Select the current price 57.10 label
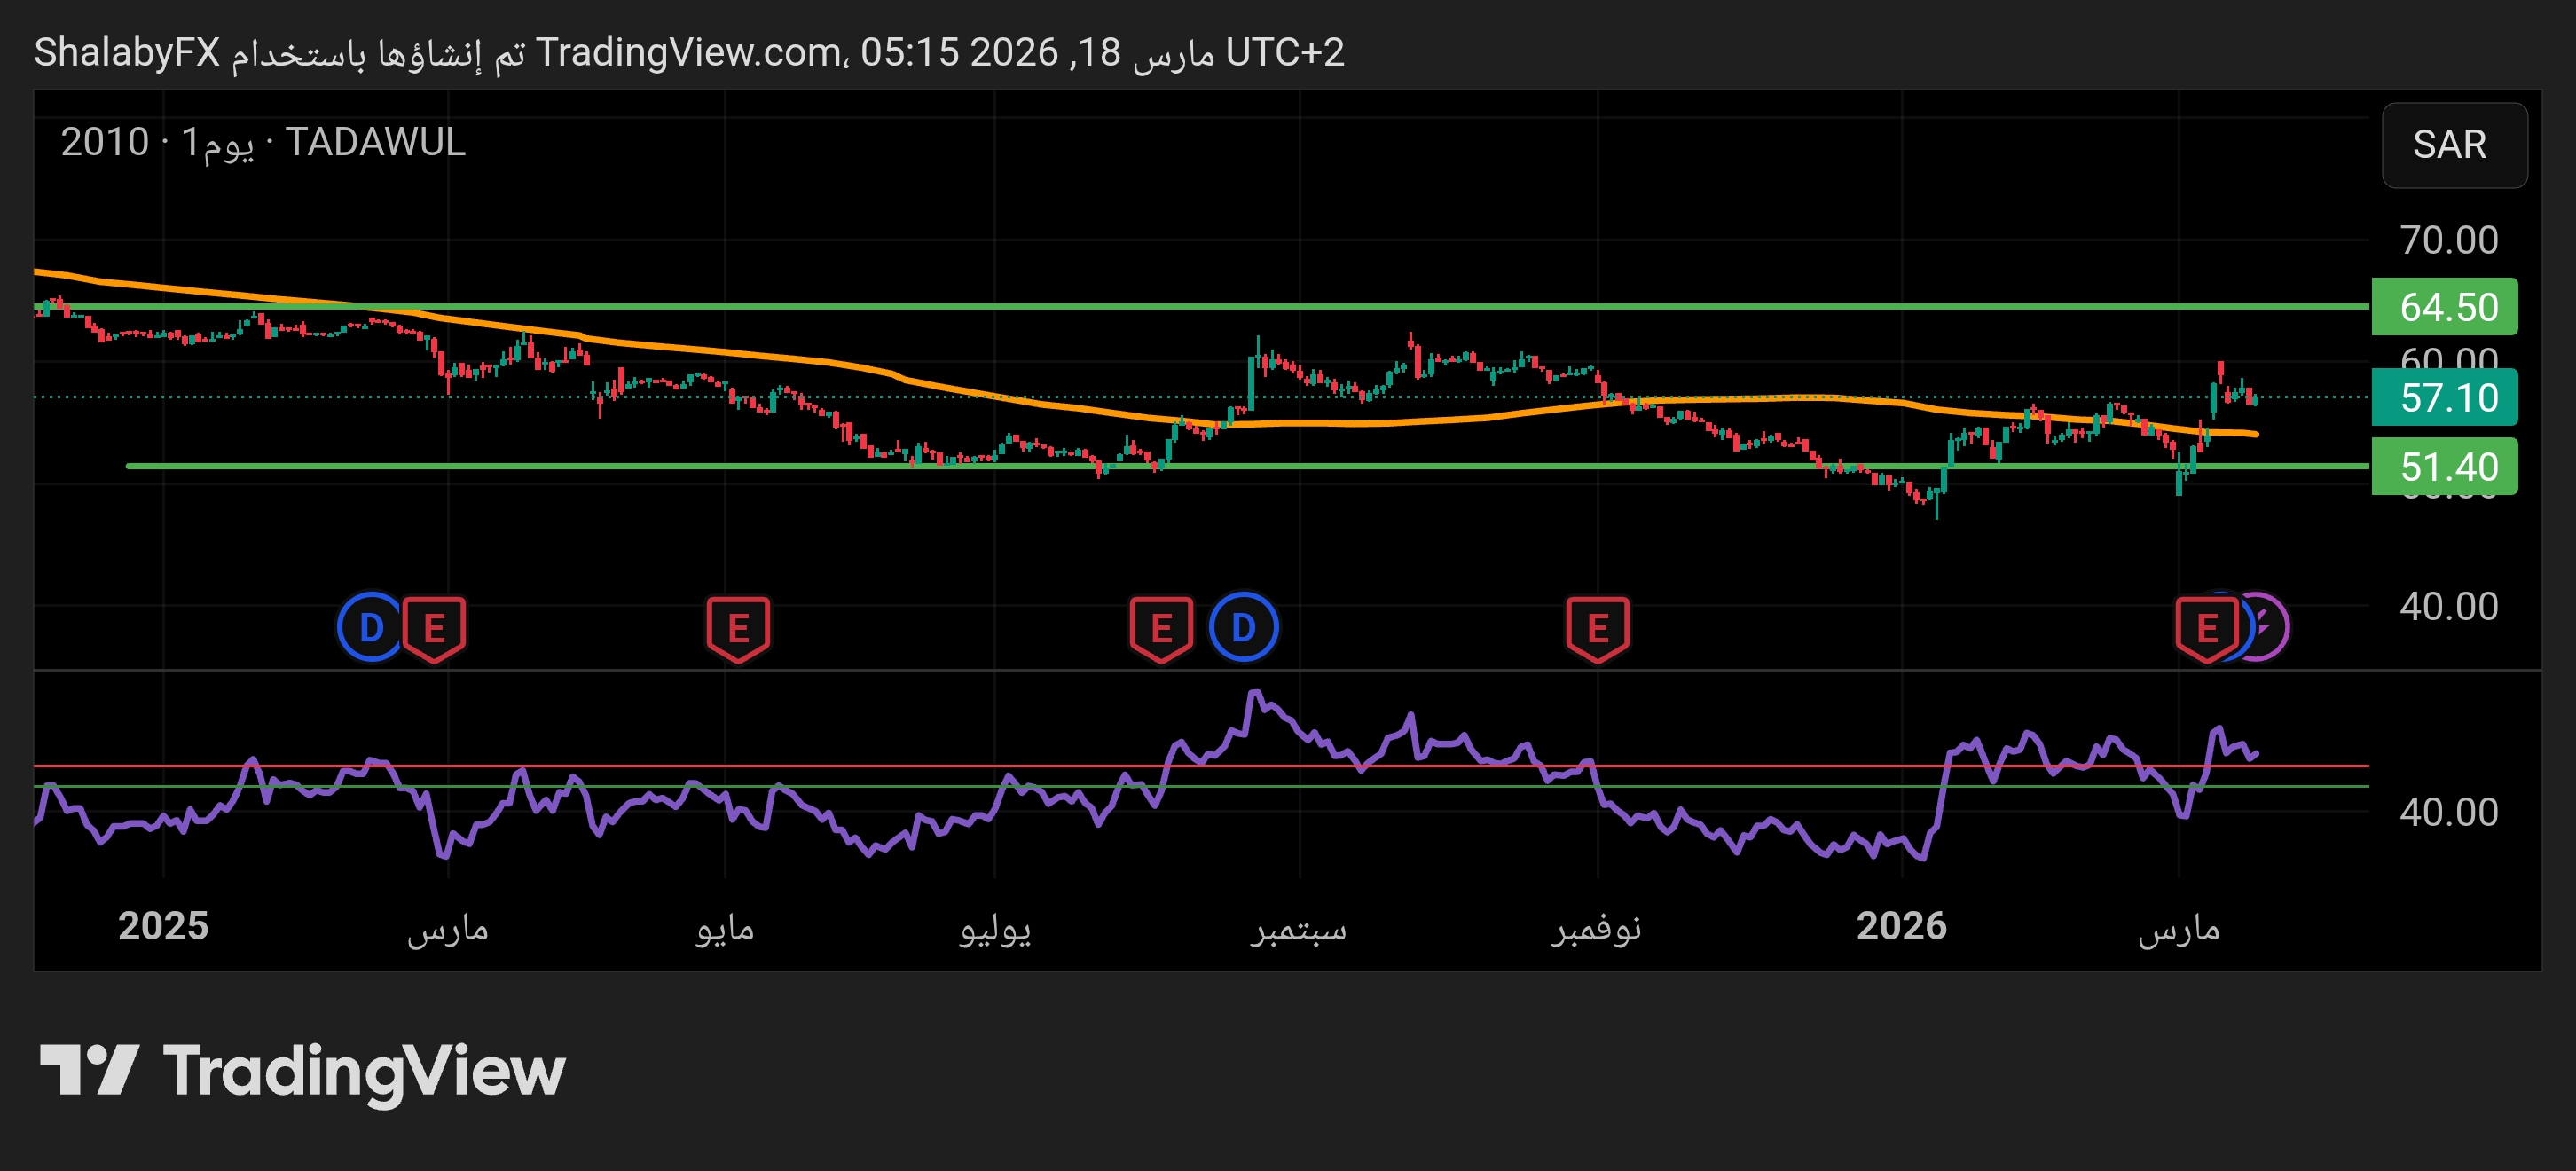The image size is (2576, 1171). [x=2446, y=398]
